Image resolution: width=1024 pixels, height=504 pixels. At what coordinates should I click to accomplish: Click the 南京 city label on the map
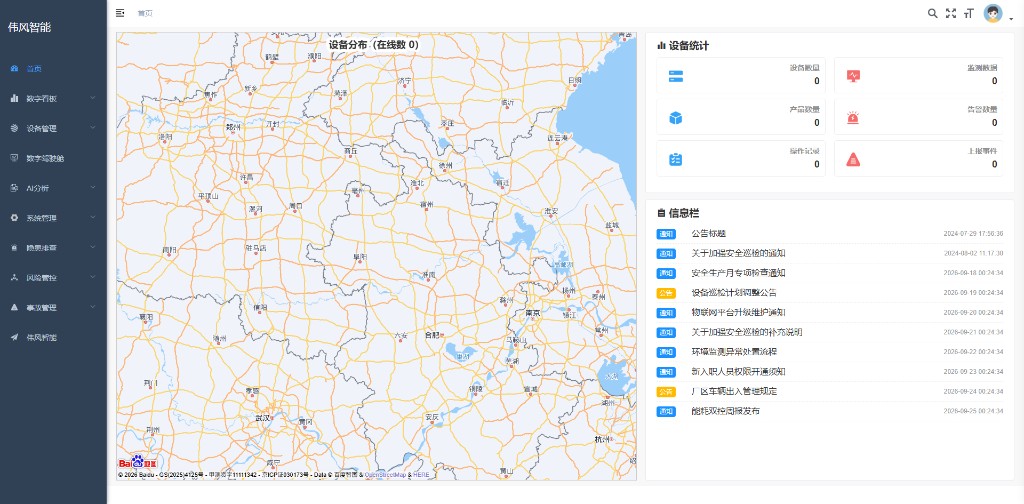pyautogui.click(x=533, y=313)
